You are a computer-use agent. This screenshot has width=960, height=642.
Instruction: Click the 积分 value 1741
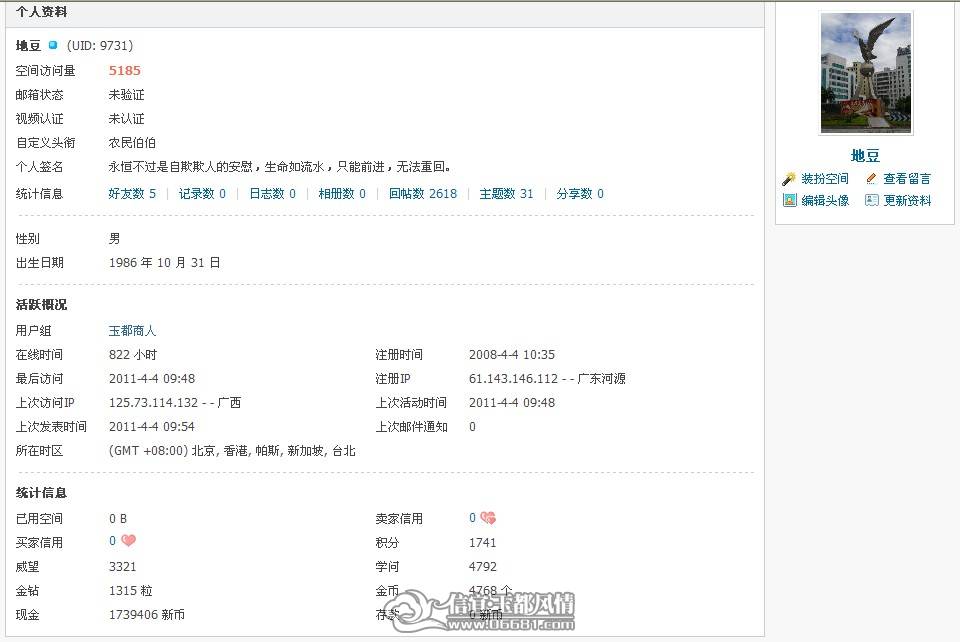482,542
